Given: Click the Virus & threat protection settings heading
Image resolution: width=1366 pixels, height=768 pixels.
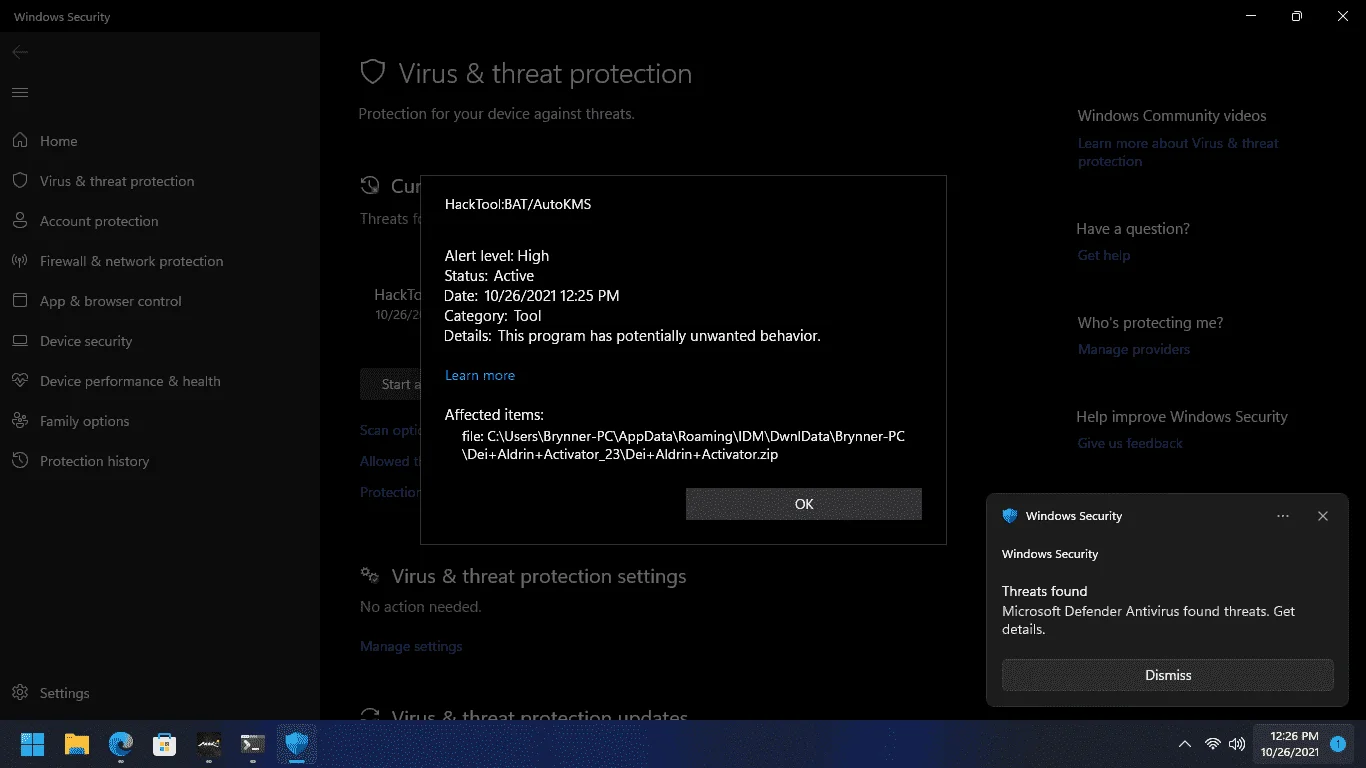Looking at the screenshot, I should [x=539, y=577].
